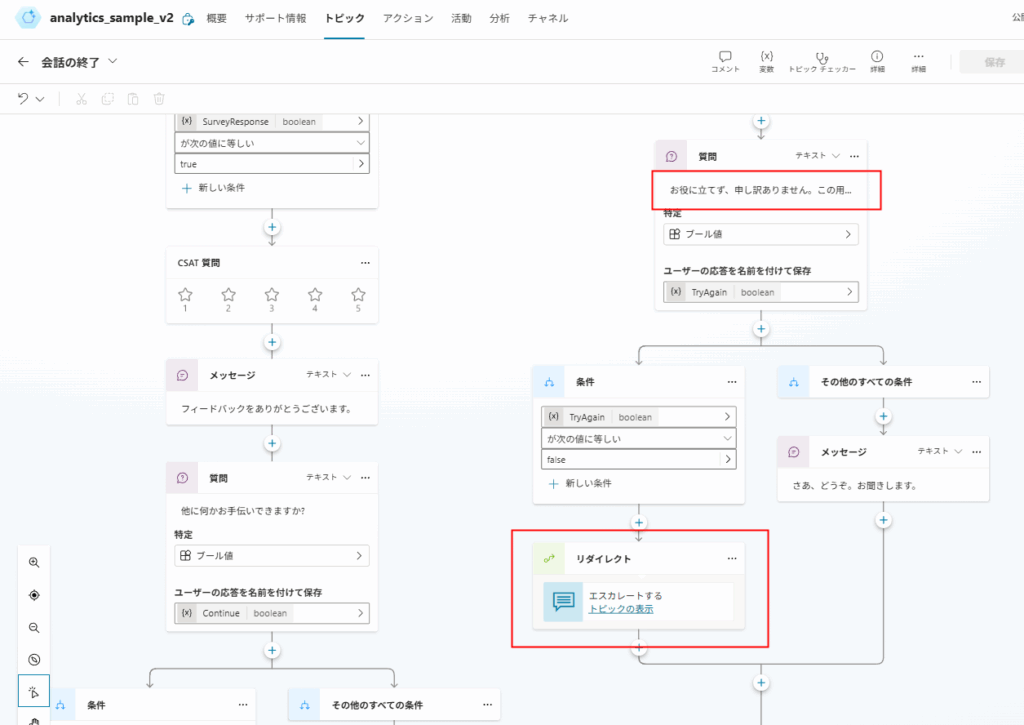Image resolution: width=1024 pixels, height=725 pixels.
Task: Change テキスト type on フィードバック message
Action: (328, 374)
